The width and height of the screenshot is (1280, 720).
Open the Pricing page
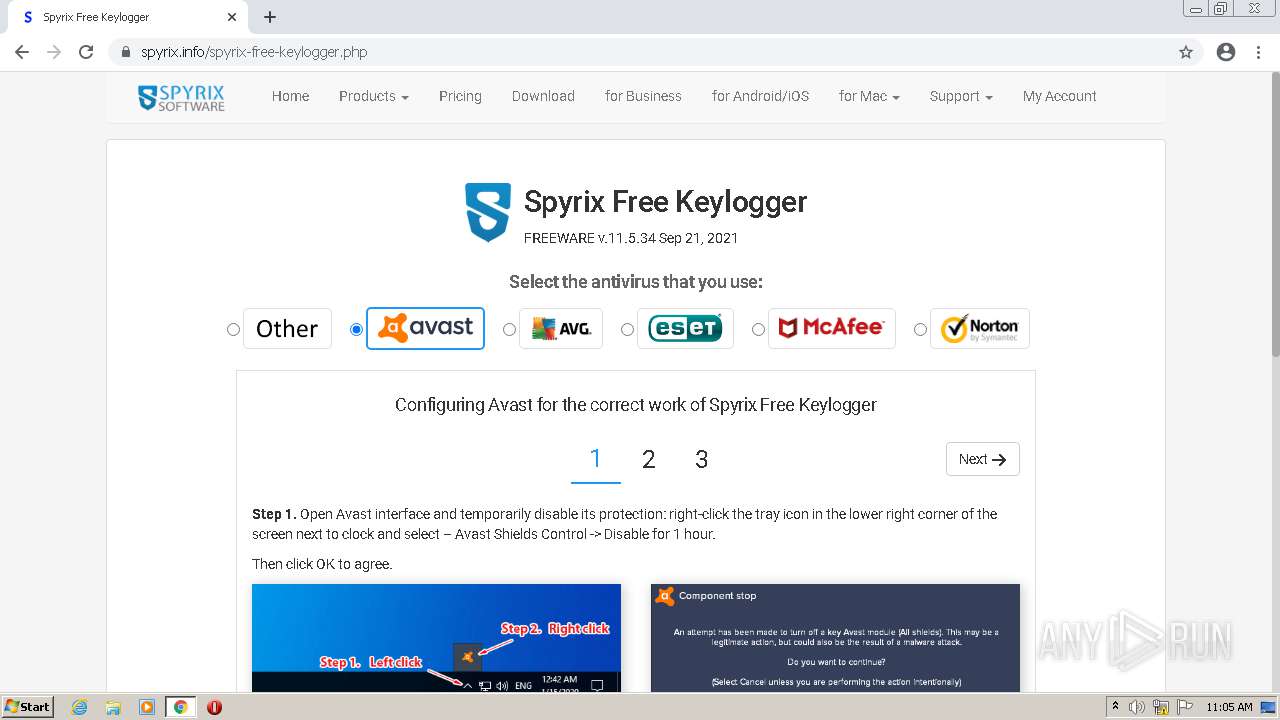coord(460,97)
